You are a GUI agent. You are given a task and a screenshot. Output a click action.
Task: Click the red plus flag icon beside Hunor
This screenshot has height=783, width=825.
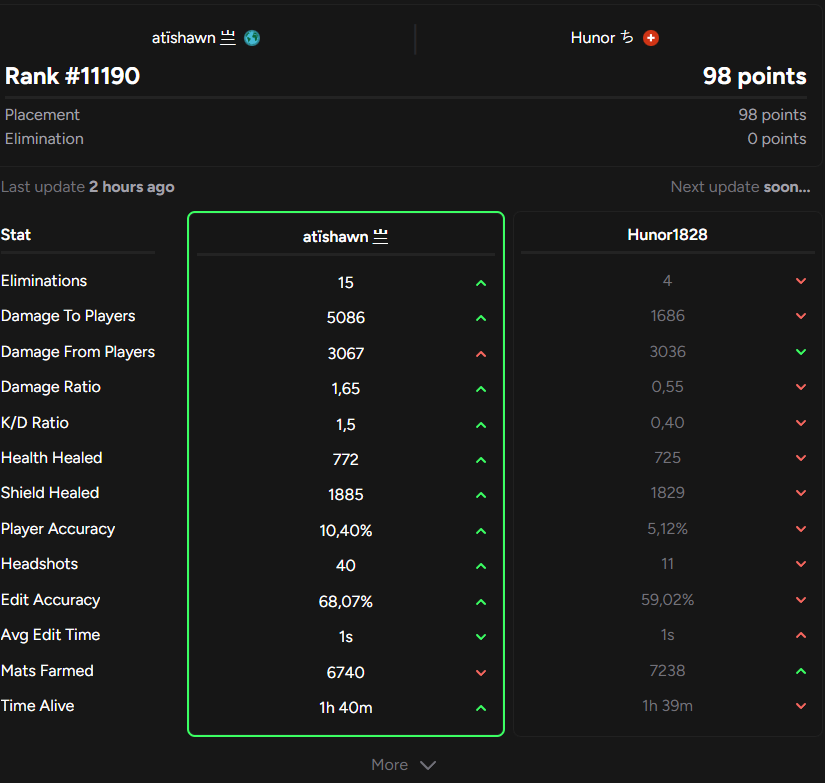click(651, 38)
